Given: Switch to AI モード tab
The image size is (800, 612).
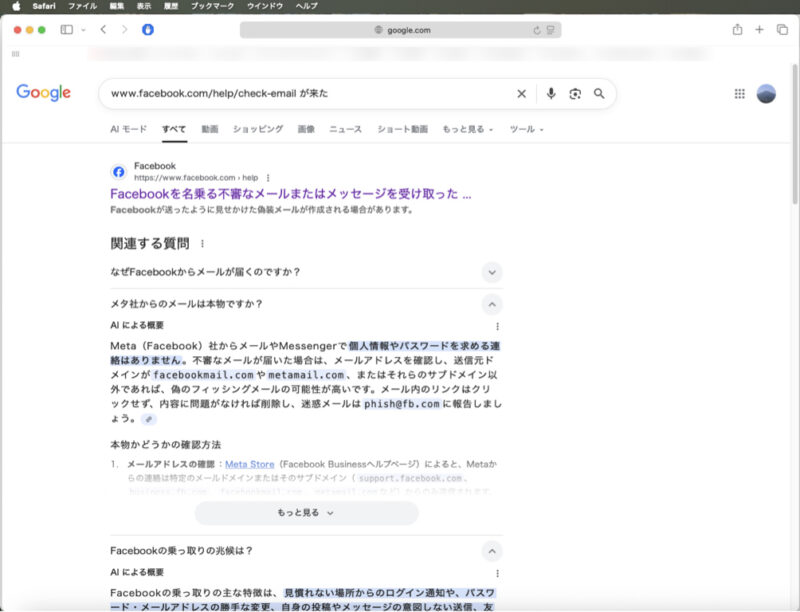Looking at the screenshot, I should (129, 130).
